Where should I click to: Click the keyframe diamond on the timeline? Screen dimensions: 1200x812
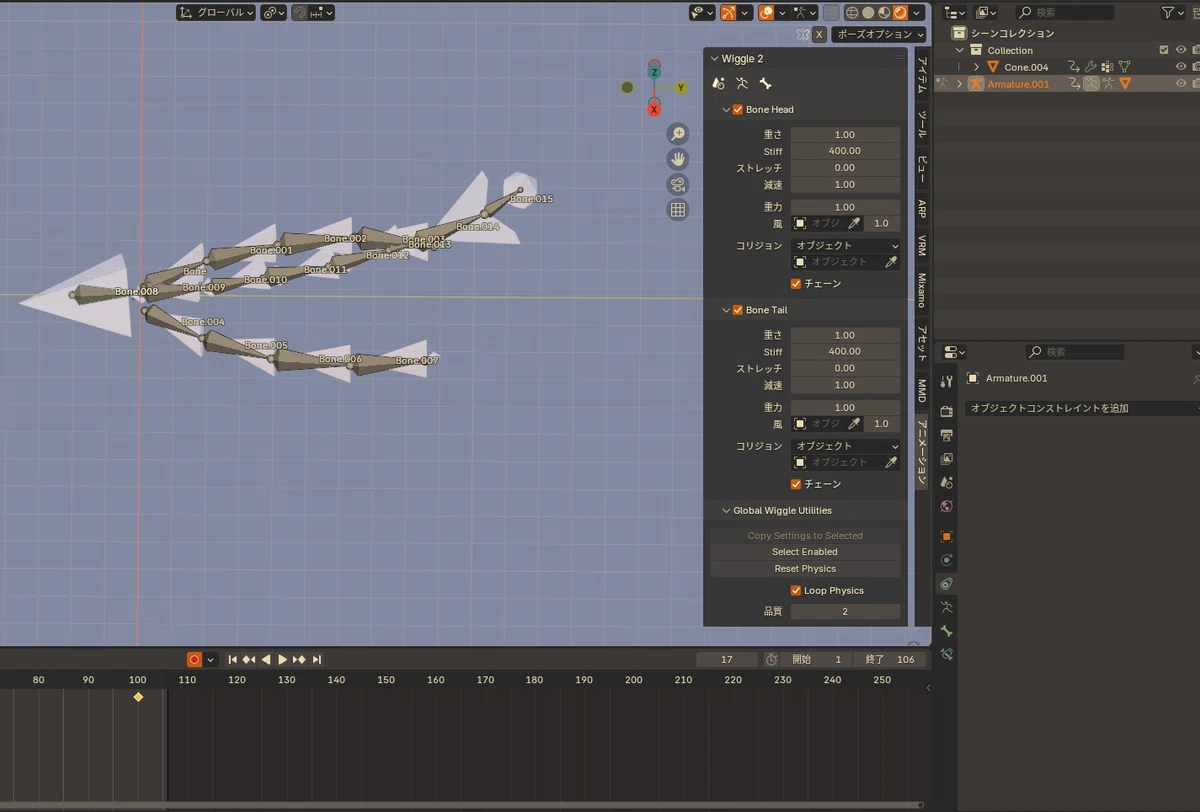138,697
